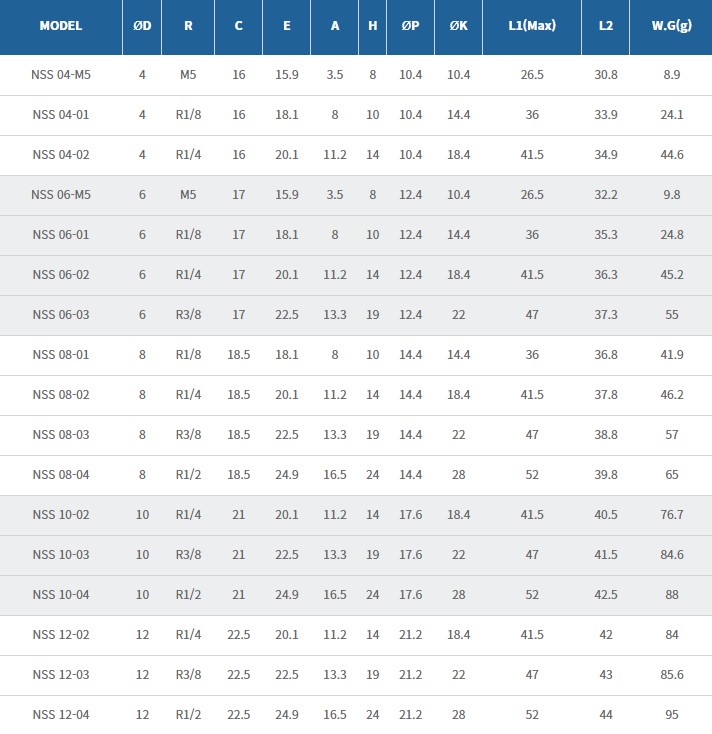Click weight value 76.7 in W.G column
Screen dimensions: 712x734
(671, 515)
